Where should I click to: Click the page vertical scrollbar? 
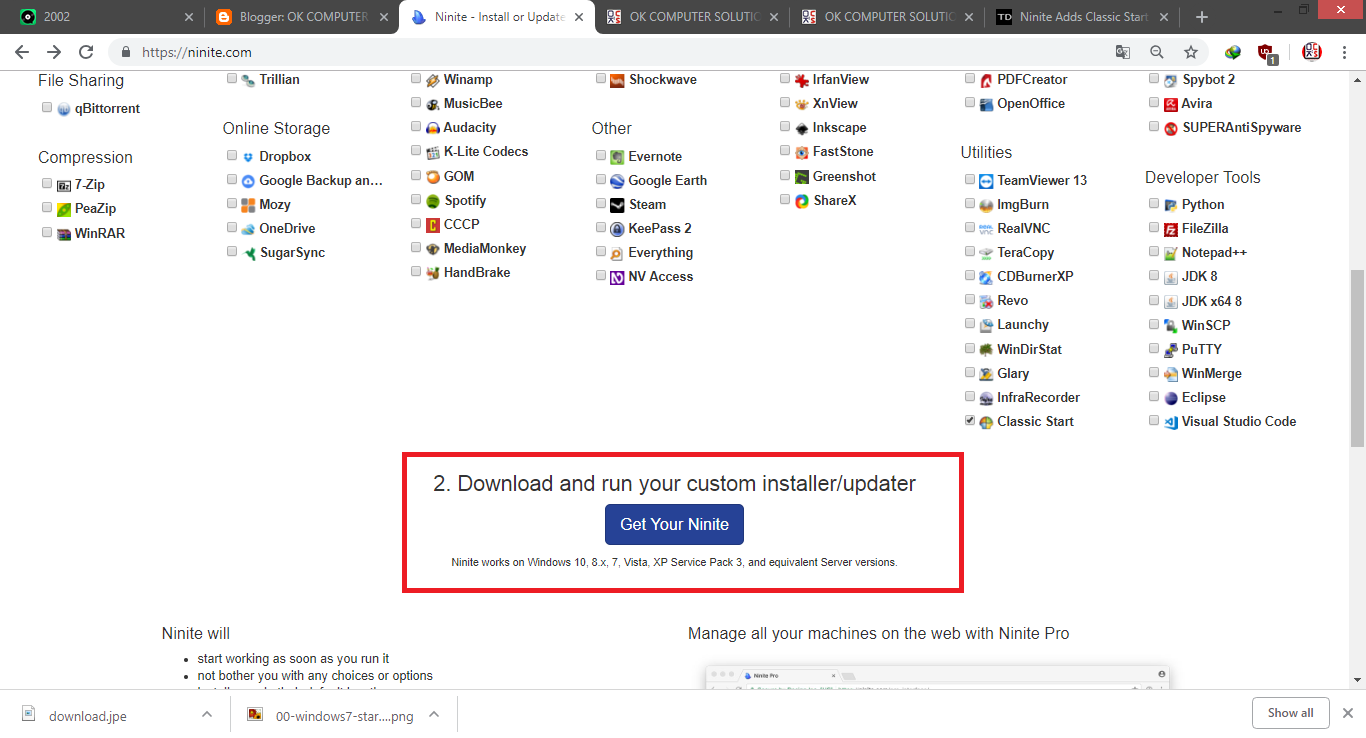[x=1357, y=357]
